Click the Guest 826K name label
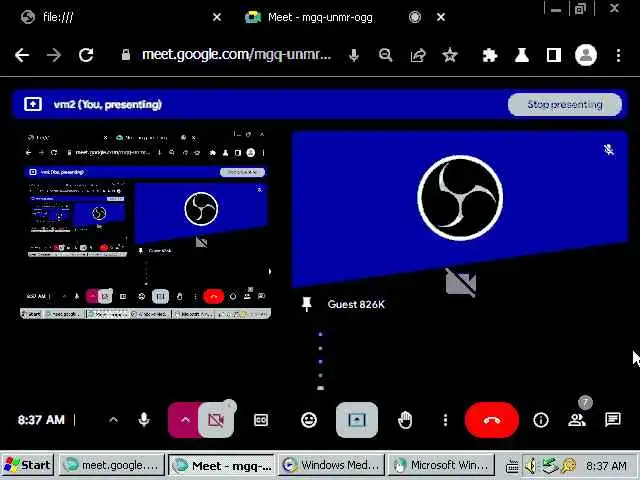The height and width of the screenshot is (480, 640). tap(356, 304)
